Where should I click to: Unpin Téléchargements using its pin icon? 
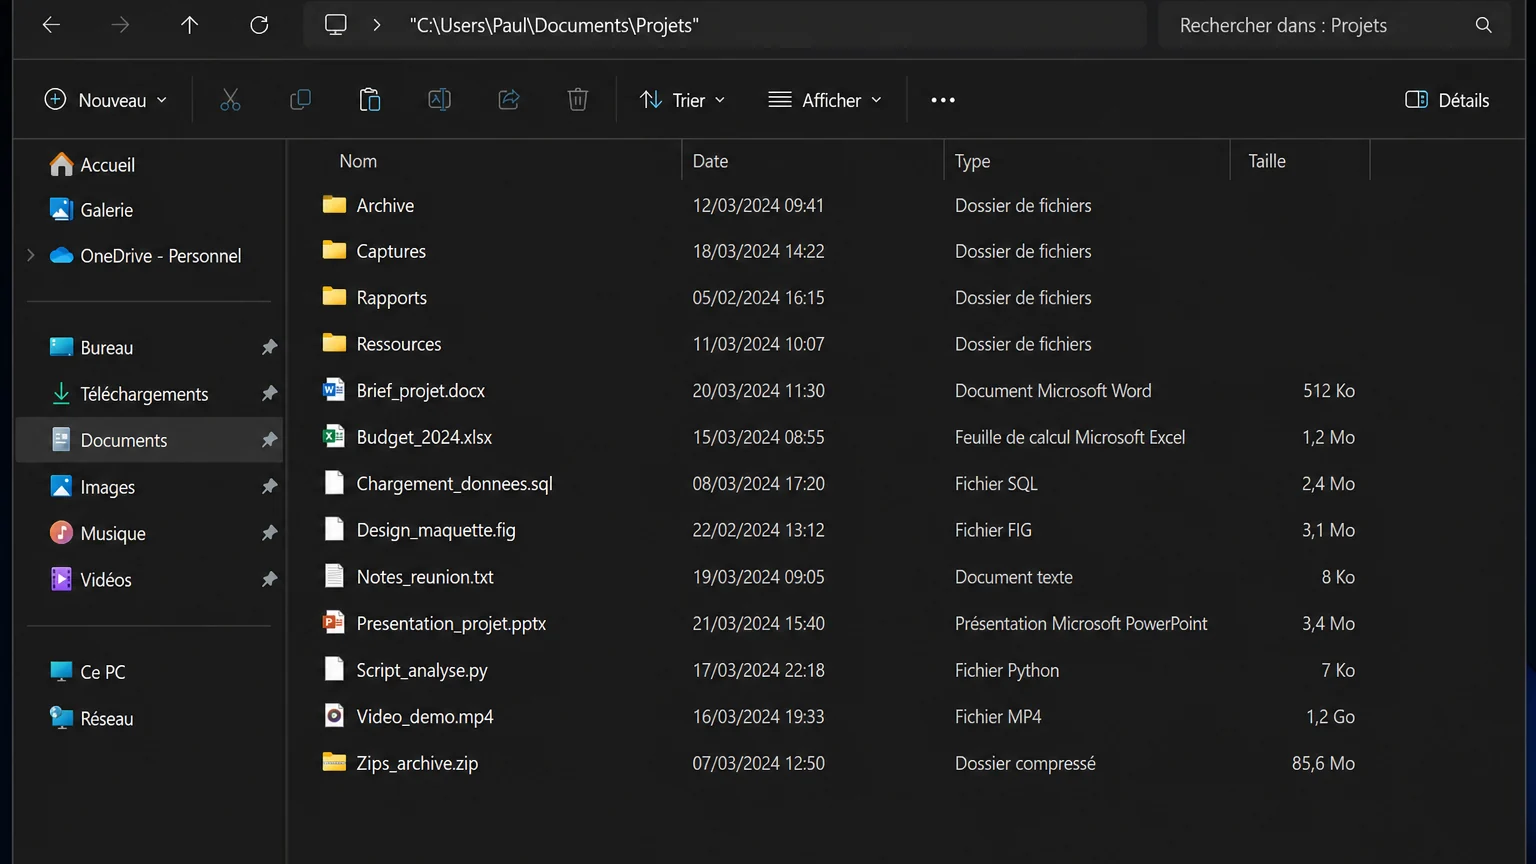(269, 394)
